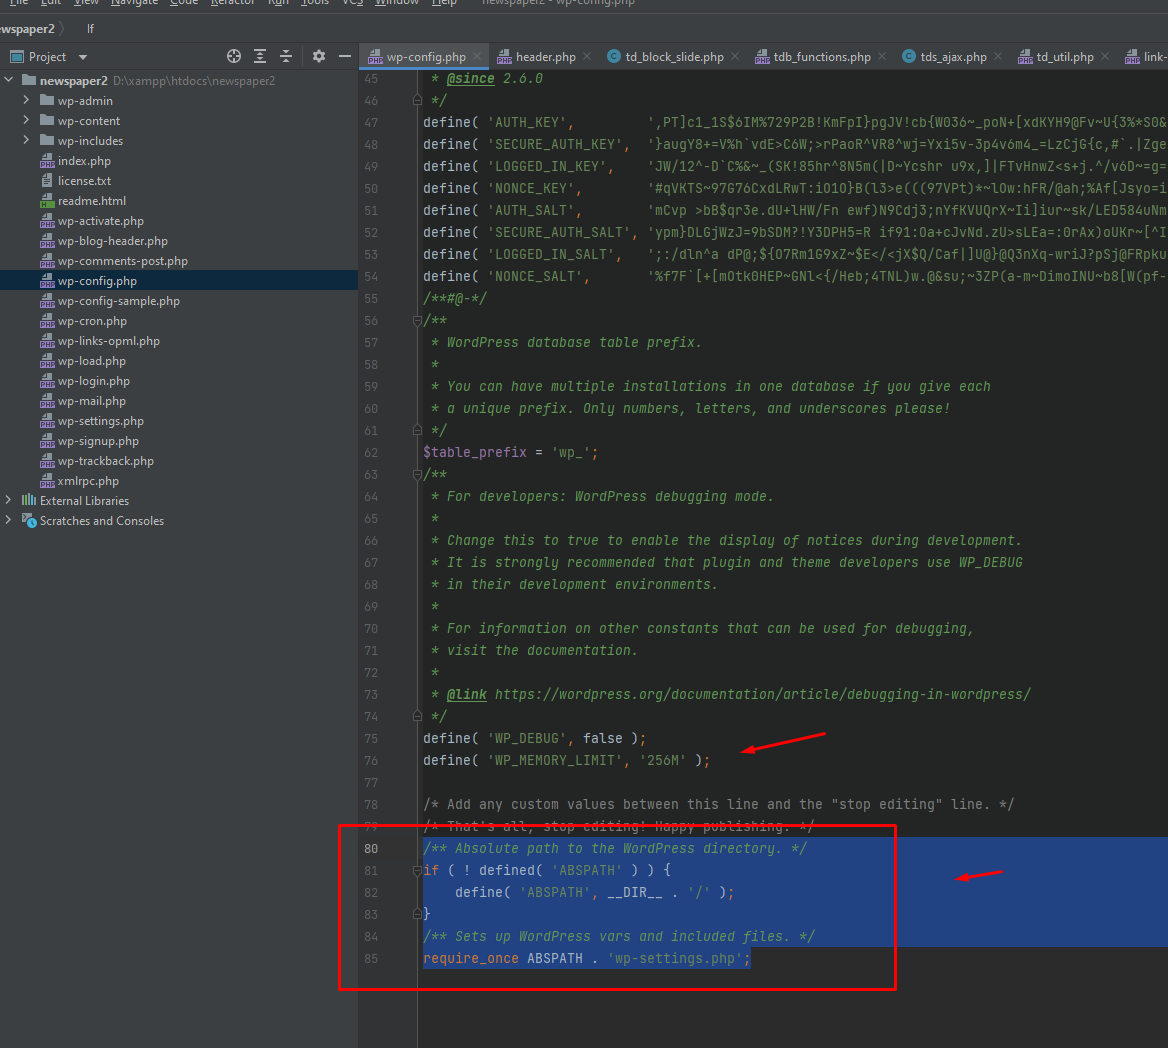Select wp-settings.php in project tree
Screen dimensions: 1168x1048
(101, 422)
